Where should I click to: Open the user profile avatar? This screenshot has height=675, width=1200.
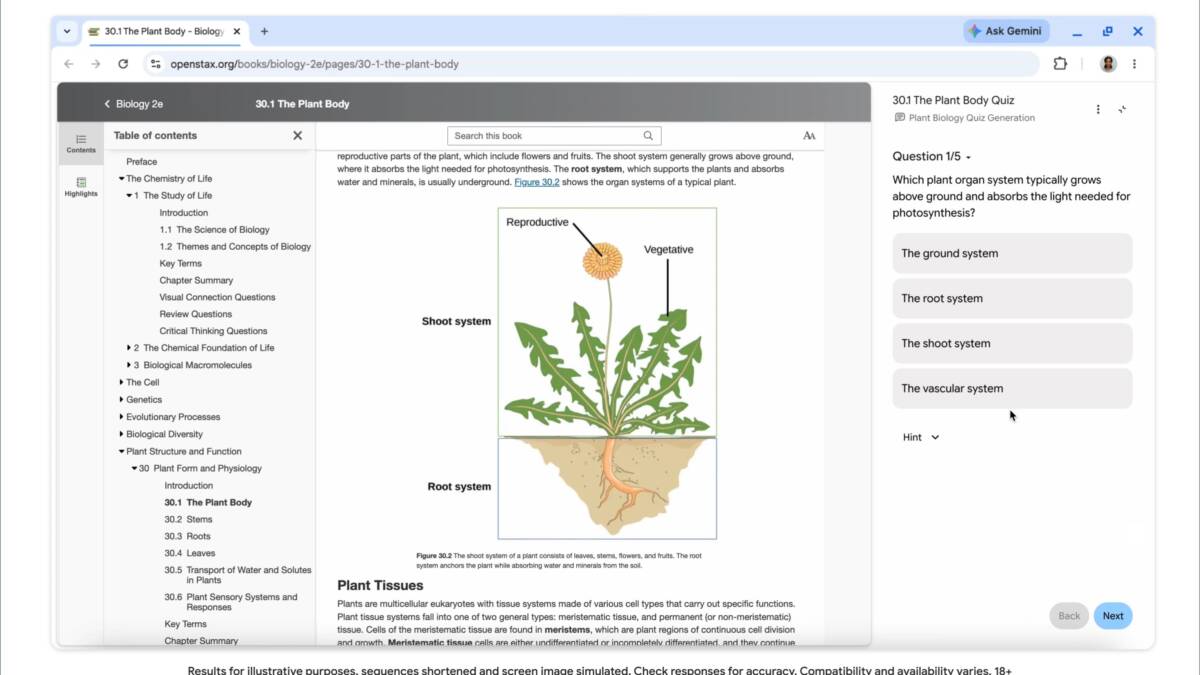1108,64
